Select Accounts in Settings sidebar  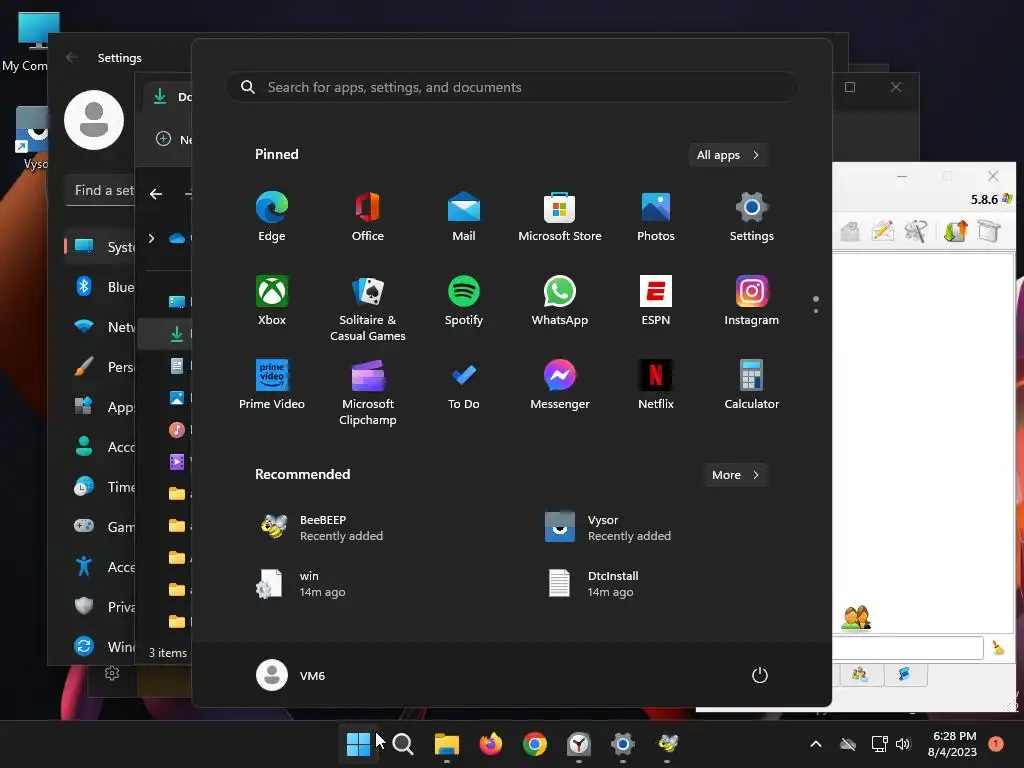tap(101, 447)
